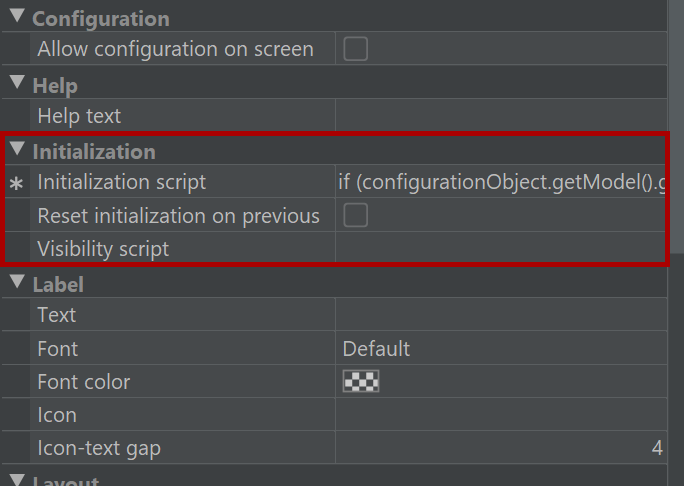Collapse the Help section triangle
The height and width of the screenshot is (486, 684).
pos(17,82)
